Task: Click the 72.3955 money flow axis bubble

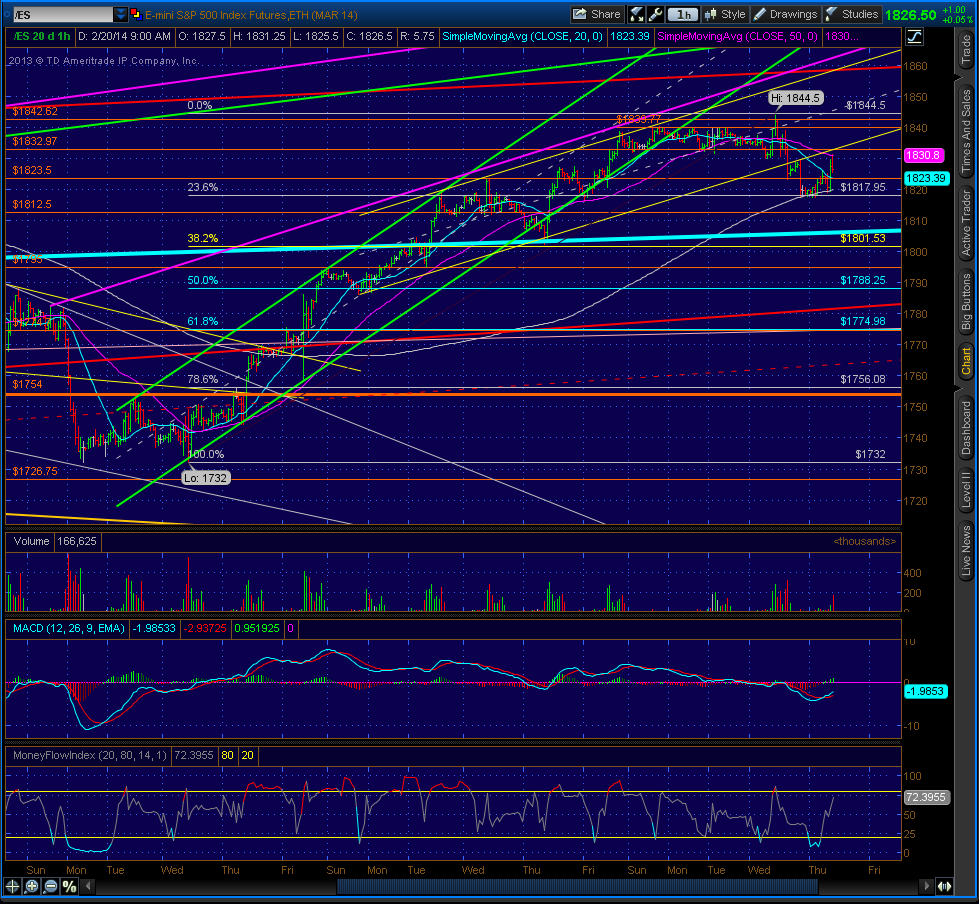Action: (926, 797)
